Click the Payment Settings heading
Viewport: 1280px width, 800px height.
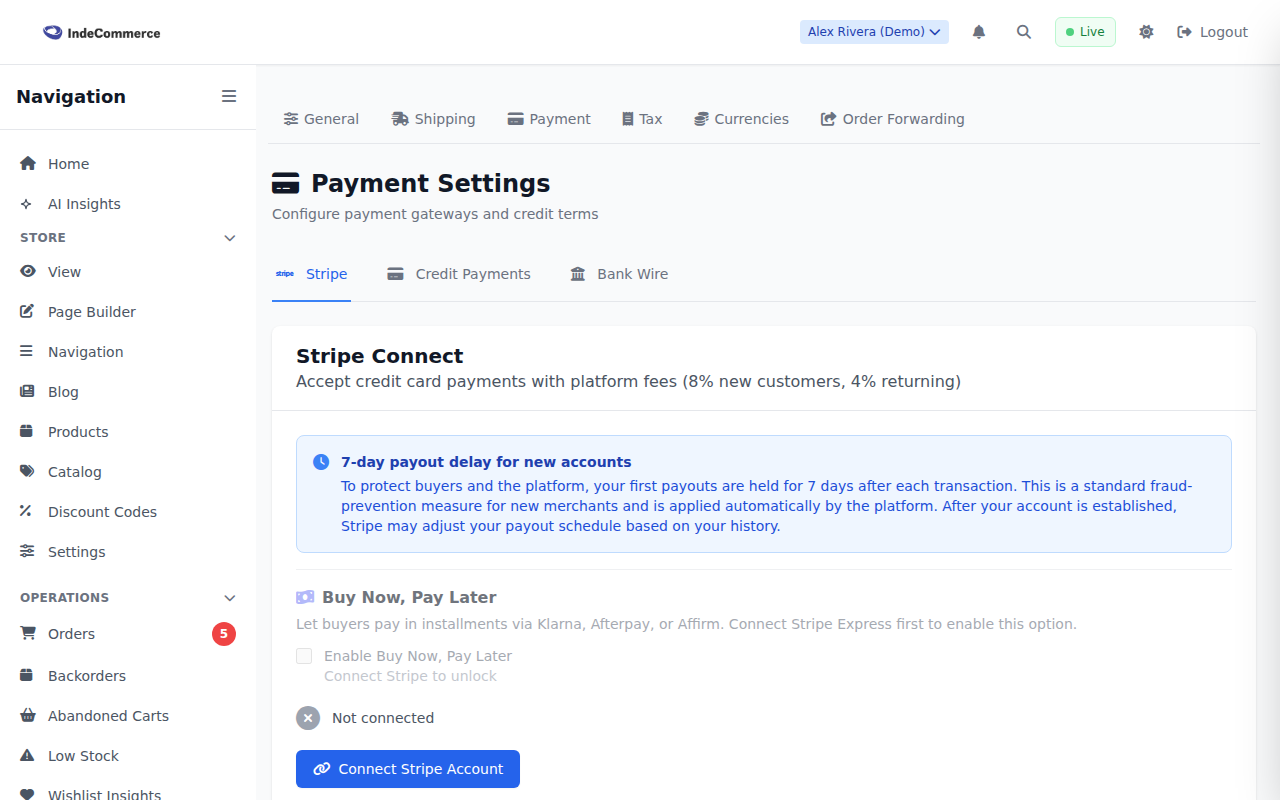point(430,183)
